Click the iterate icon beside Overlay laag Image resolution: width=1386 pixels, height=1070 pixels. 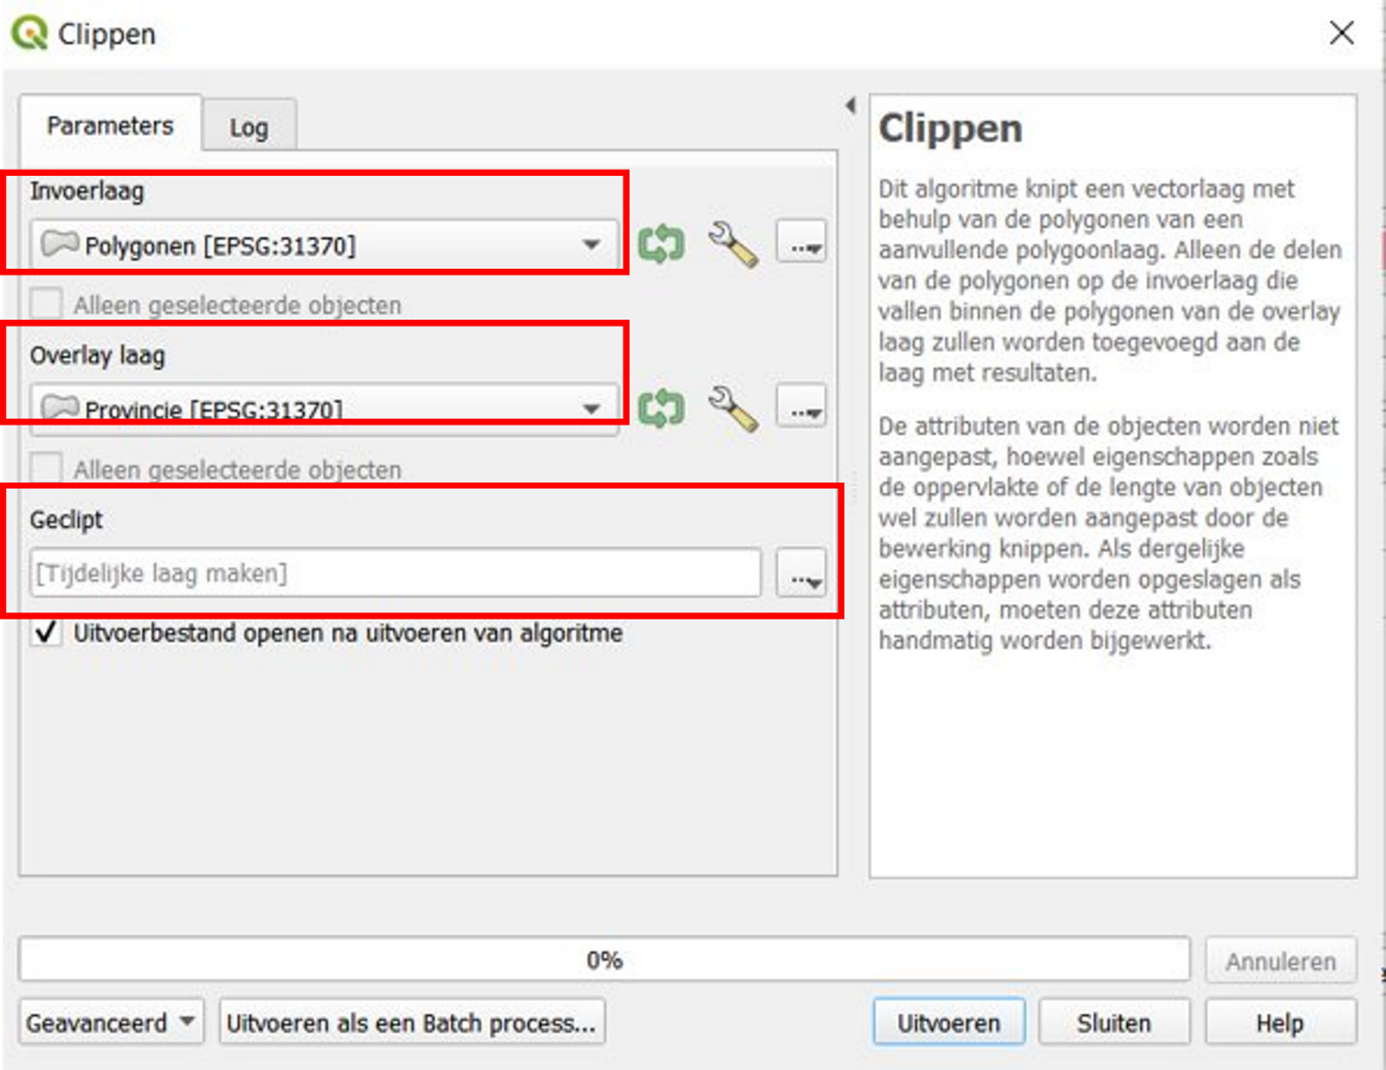click(661, 408)
